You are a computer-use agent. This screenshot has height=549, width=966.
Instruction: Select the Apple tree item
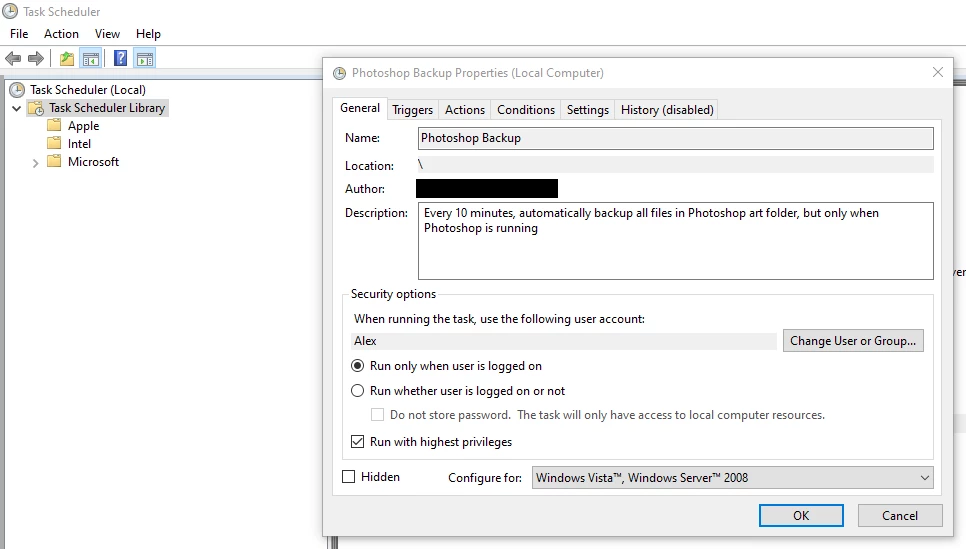click(x=83, y=126)
